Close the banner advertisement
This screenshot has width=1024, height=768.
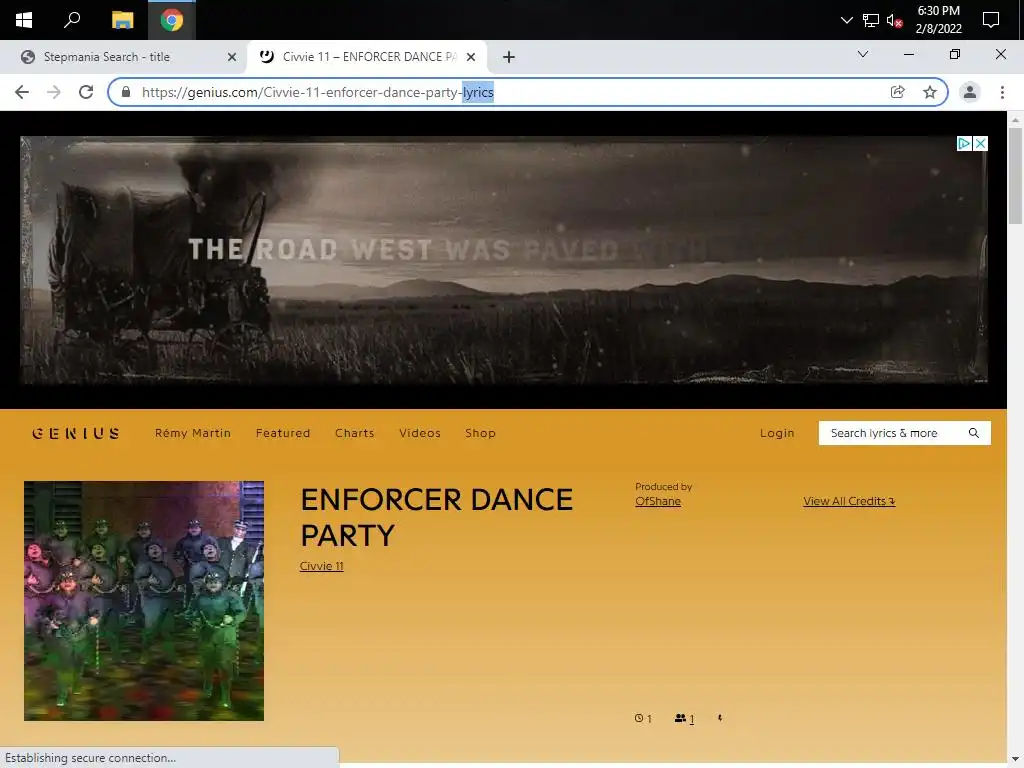980,144
